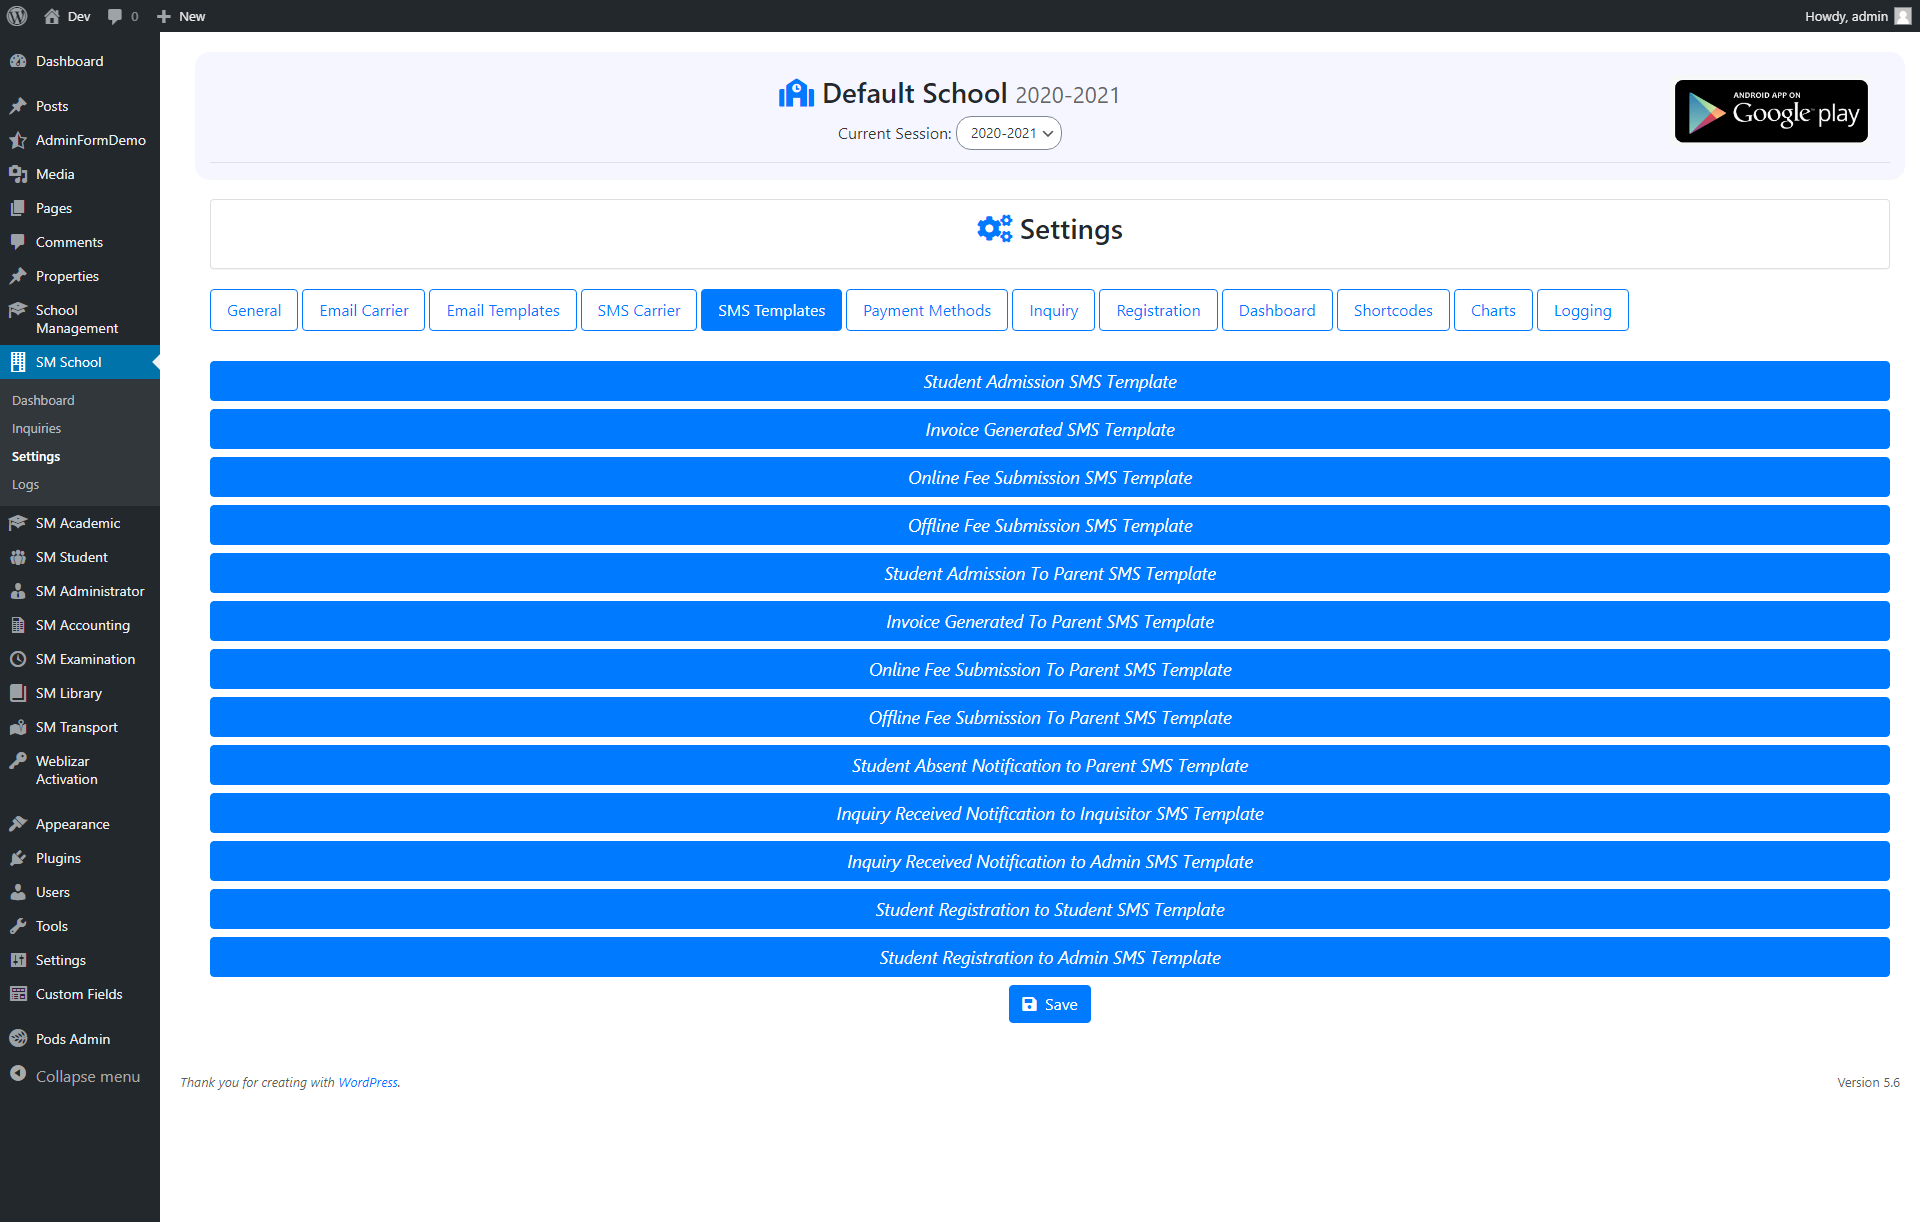Click the SM Examination clock icon
1920x1222 pixels.
[18, 659]
